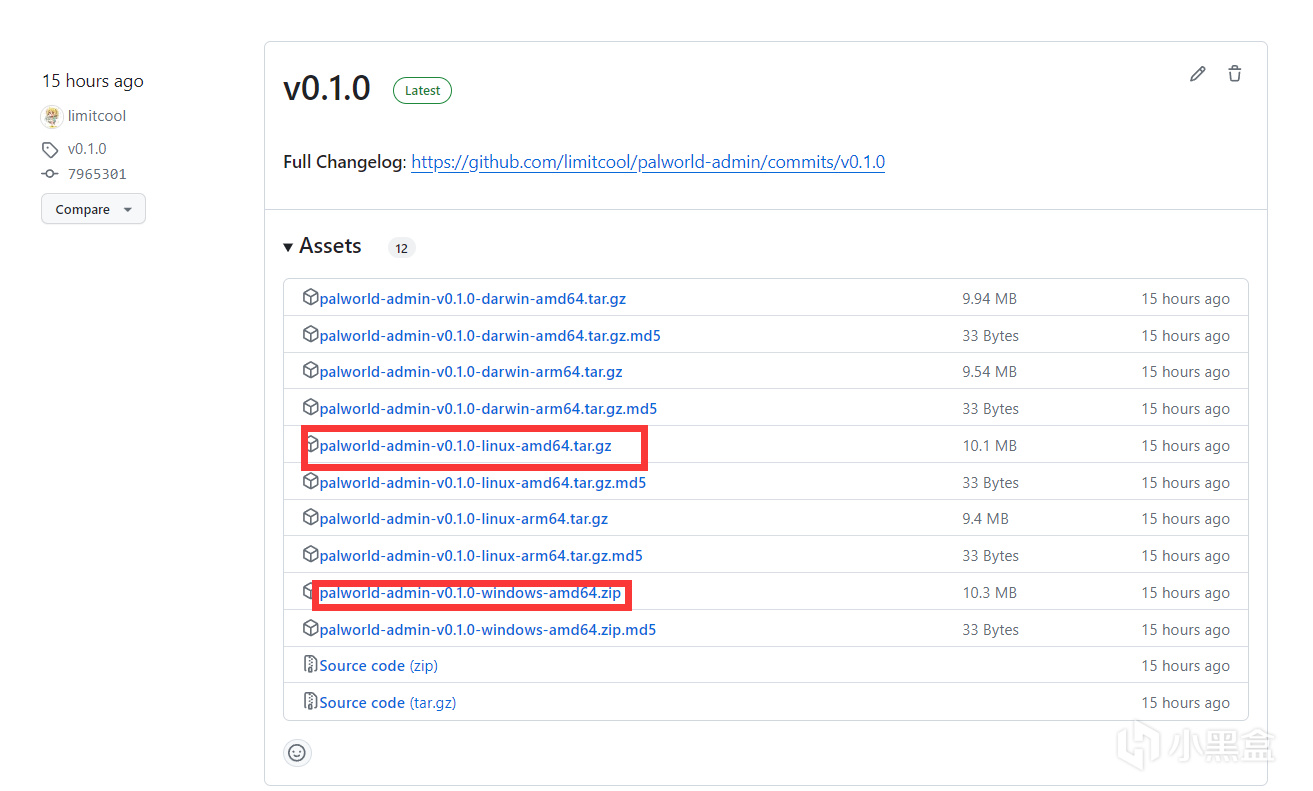Viewport: 1313px width, 791px height.
Task: Click package icon for darwin-amd64.tar.gz
Action: tap(310, 298)
